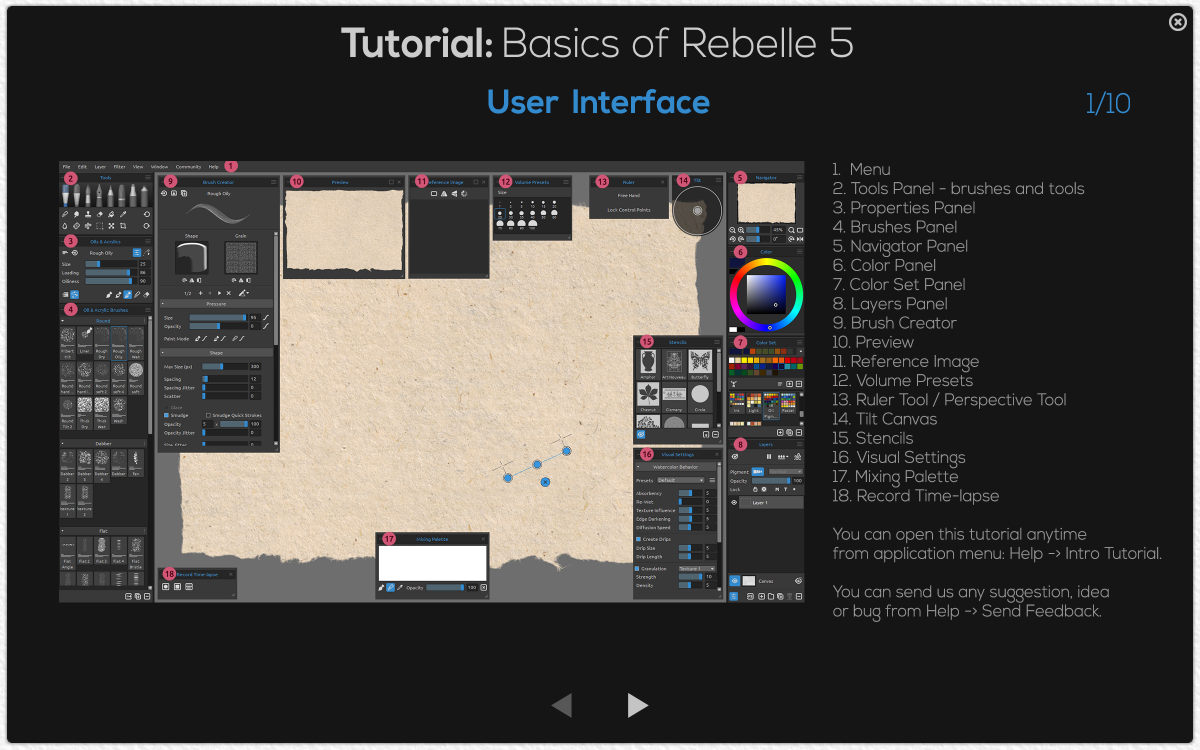This screenshot has height=750, width=1200.
Task: Open the blend mode dropdown in the Layers panel
Action: tap(786, 471)
